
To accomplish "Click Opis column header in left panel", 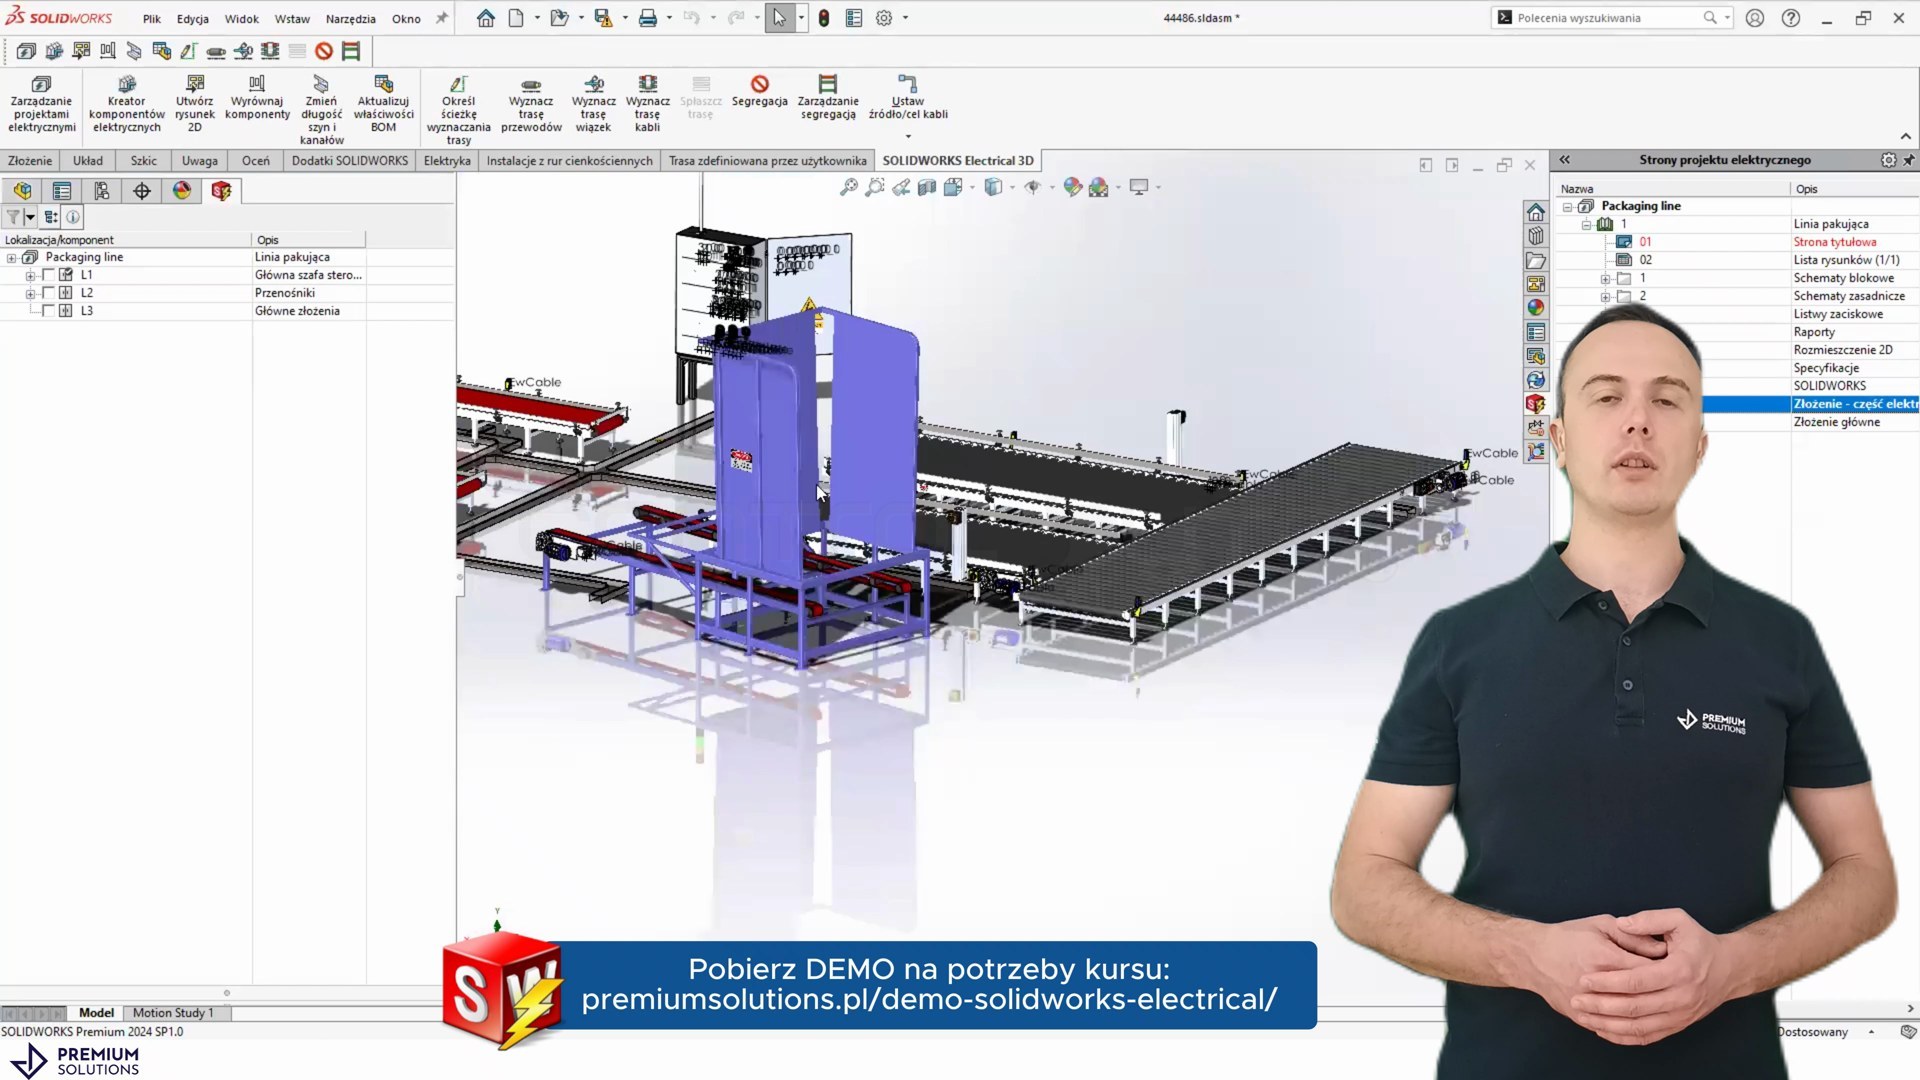I will click(308, 240).
